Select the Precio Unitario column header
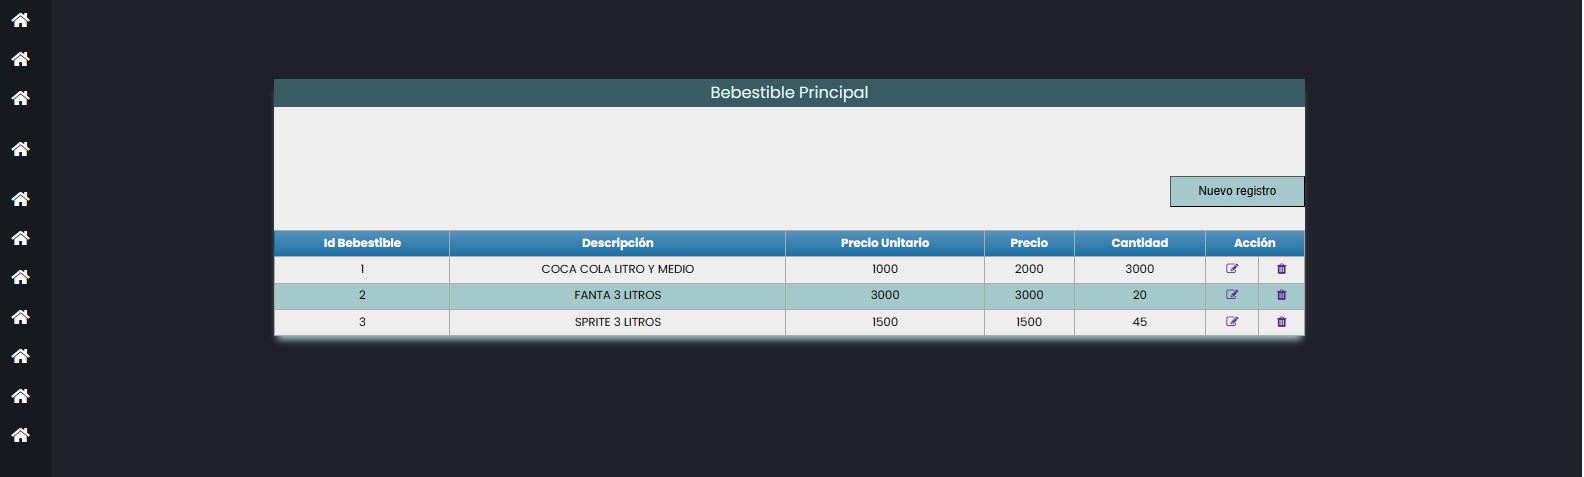1584x477 pixels. pos(885,243)
